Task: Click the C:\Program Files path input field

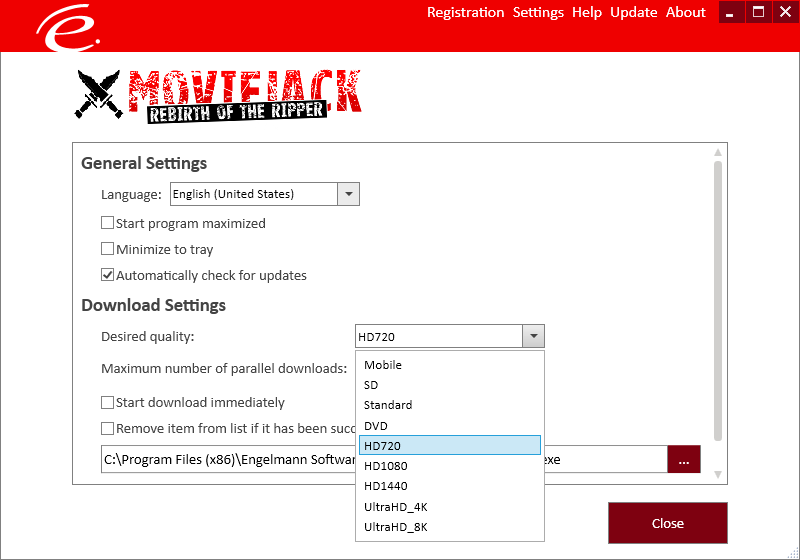Action: pos(384,459)
